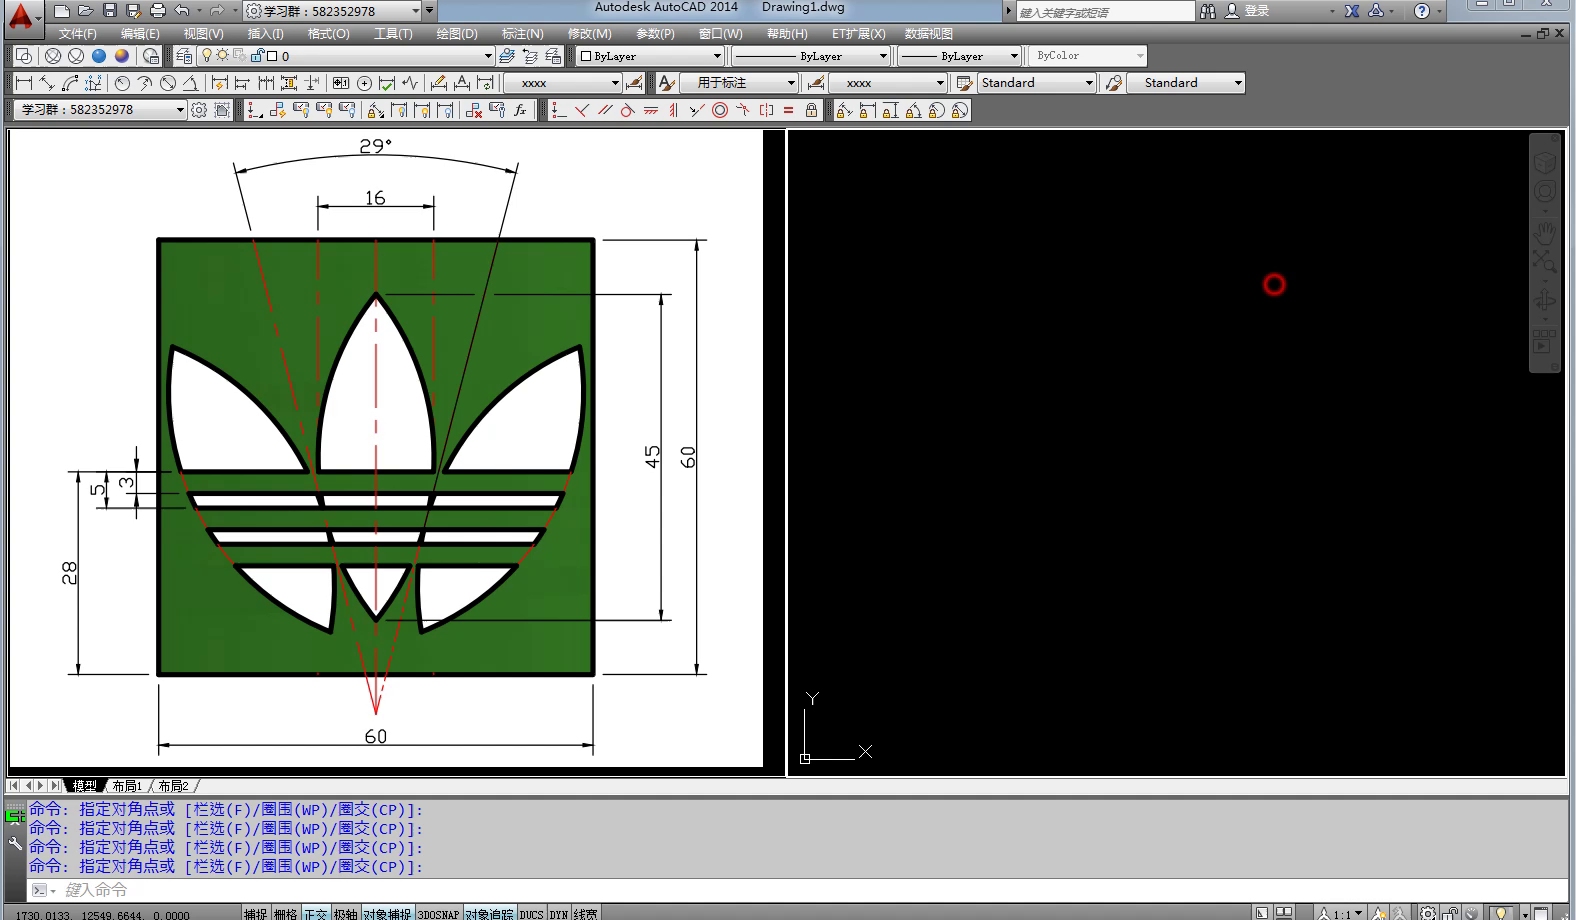The image size is (1576, 920).
Task: Click the Help question mark icon
Action: click(x=1422, y=11)
